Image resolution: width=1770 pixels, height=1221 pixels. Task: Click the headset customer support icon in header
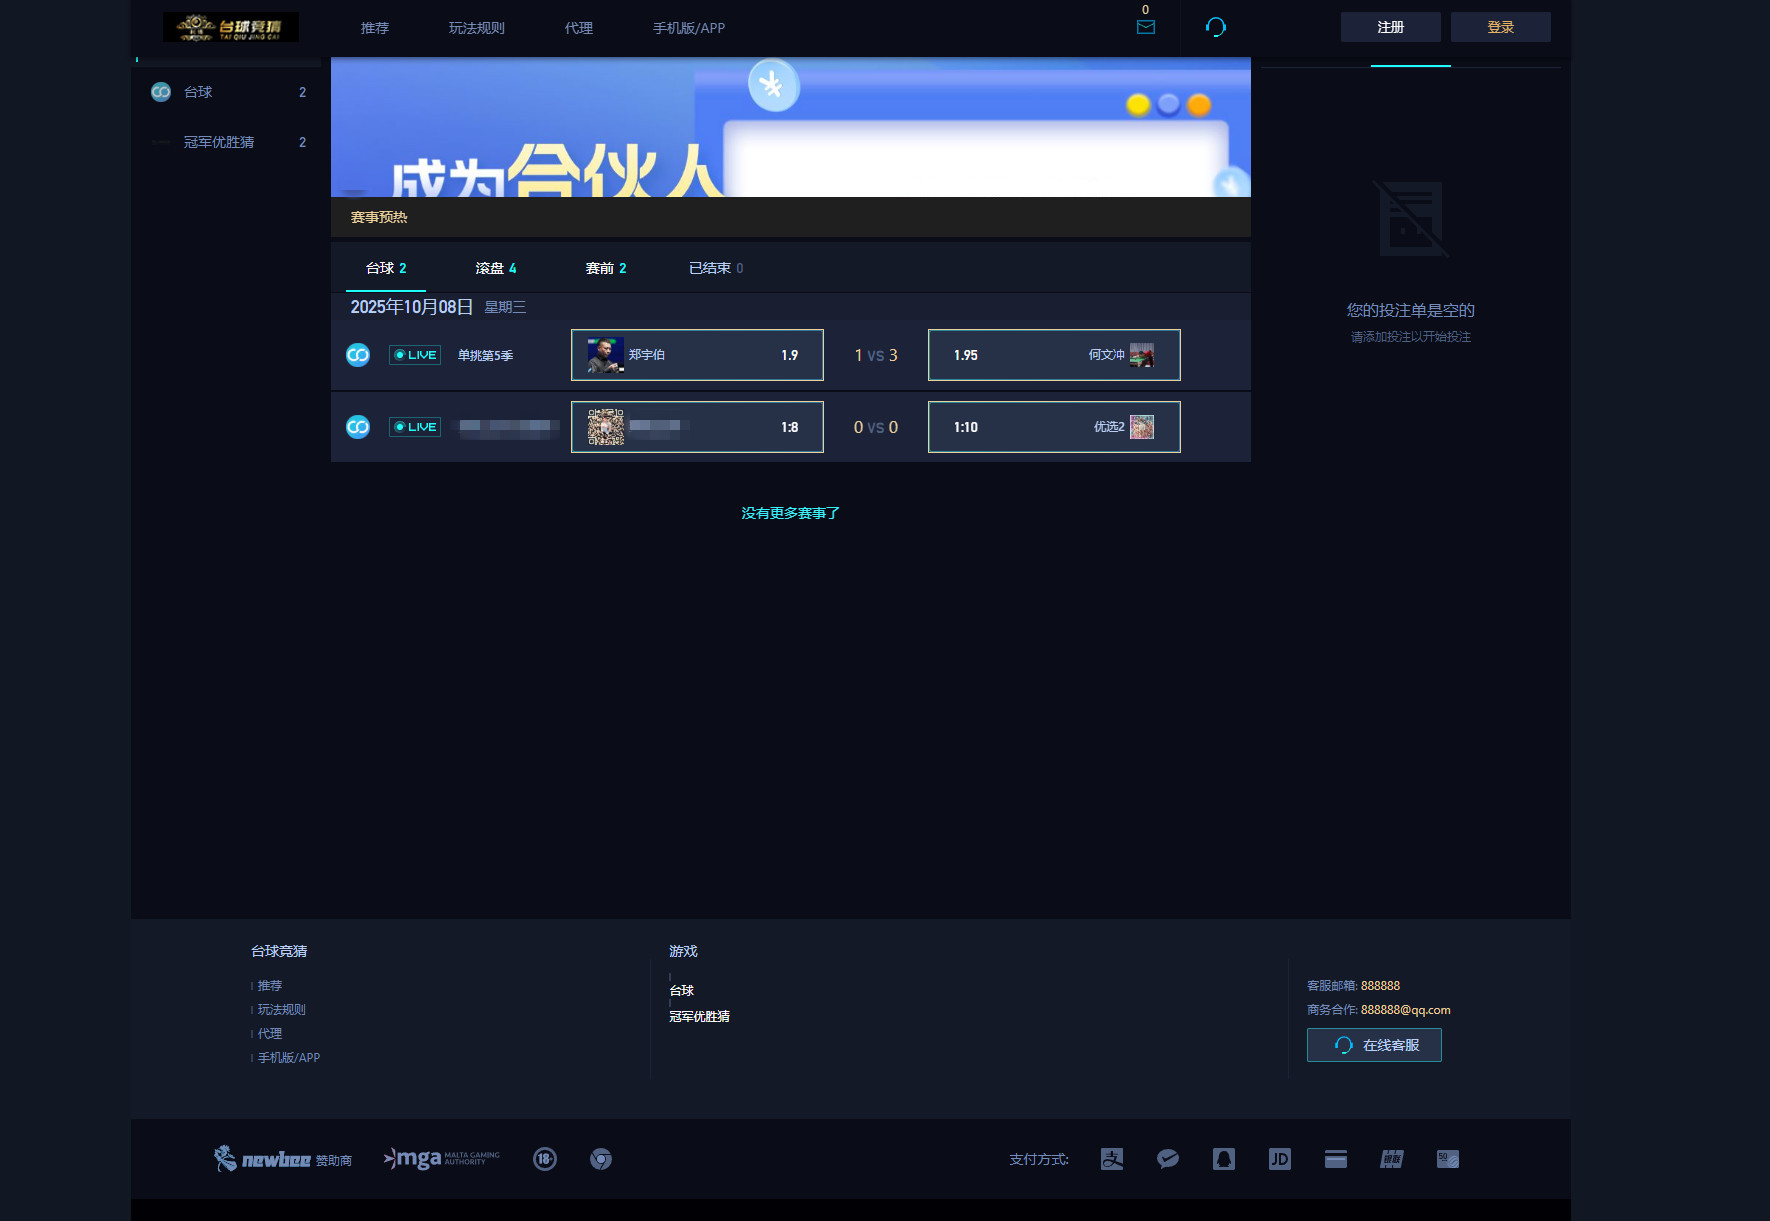1215,27
